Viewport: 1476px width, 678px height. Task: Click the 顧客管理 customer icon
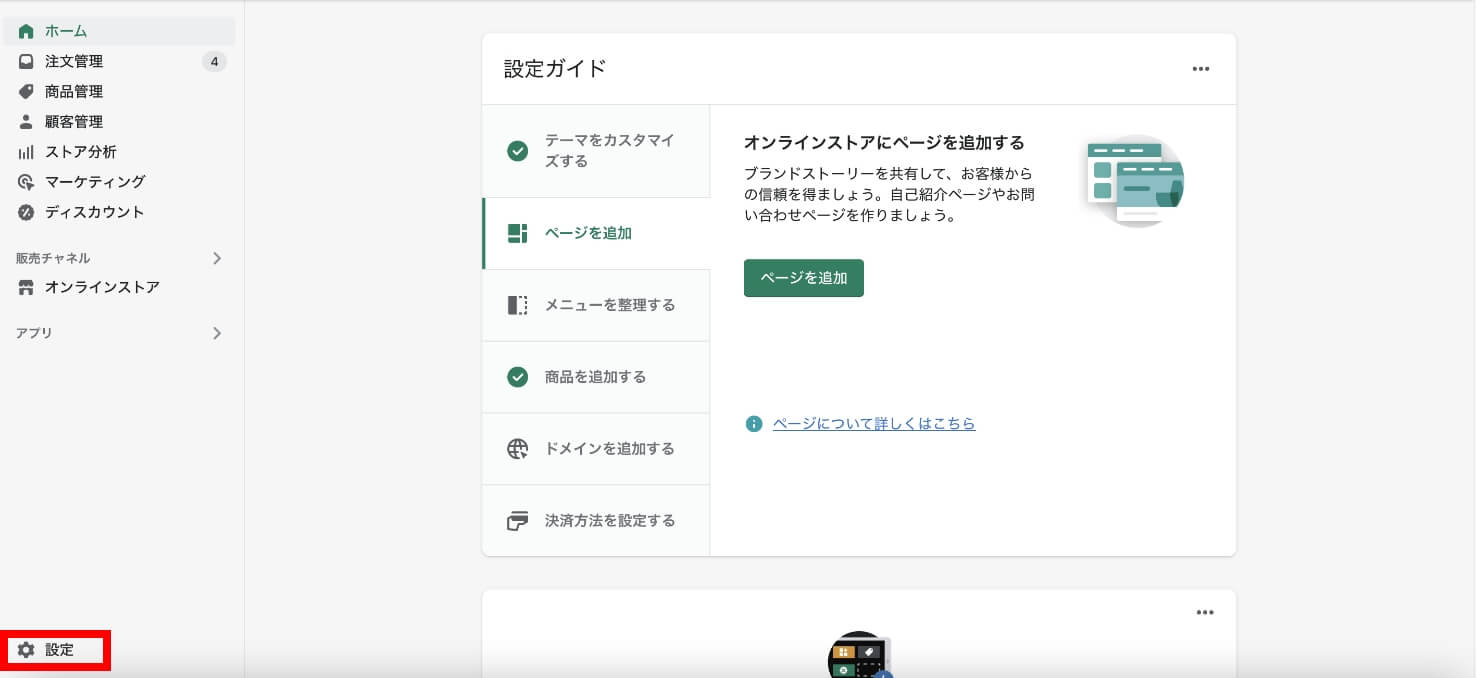(24, 121)
